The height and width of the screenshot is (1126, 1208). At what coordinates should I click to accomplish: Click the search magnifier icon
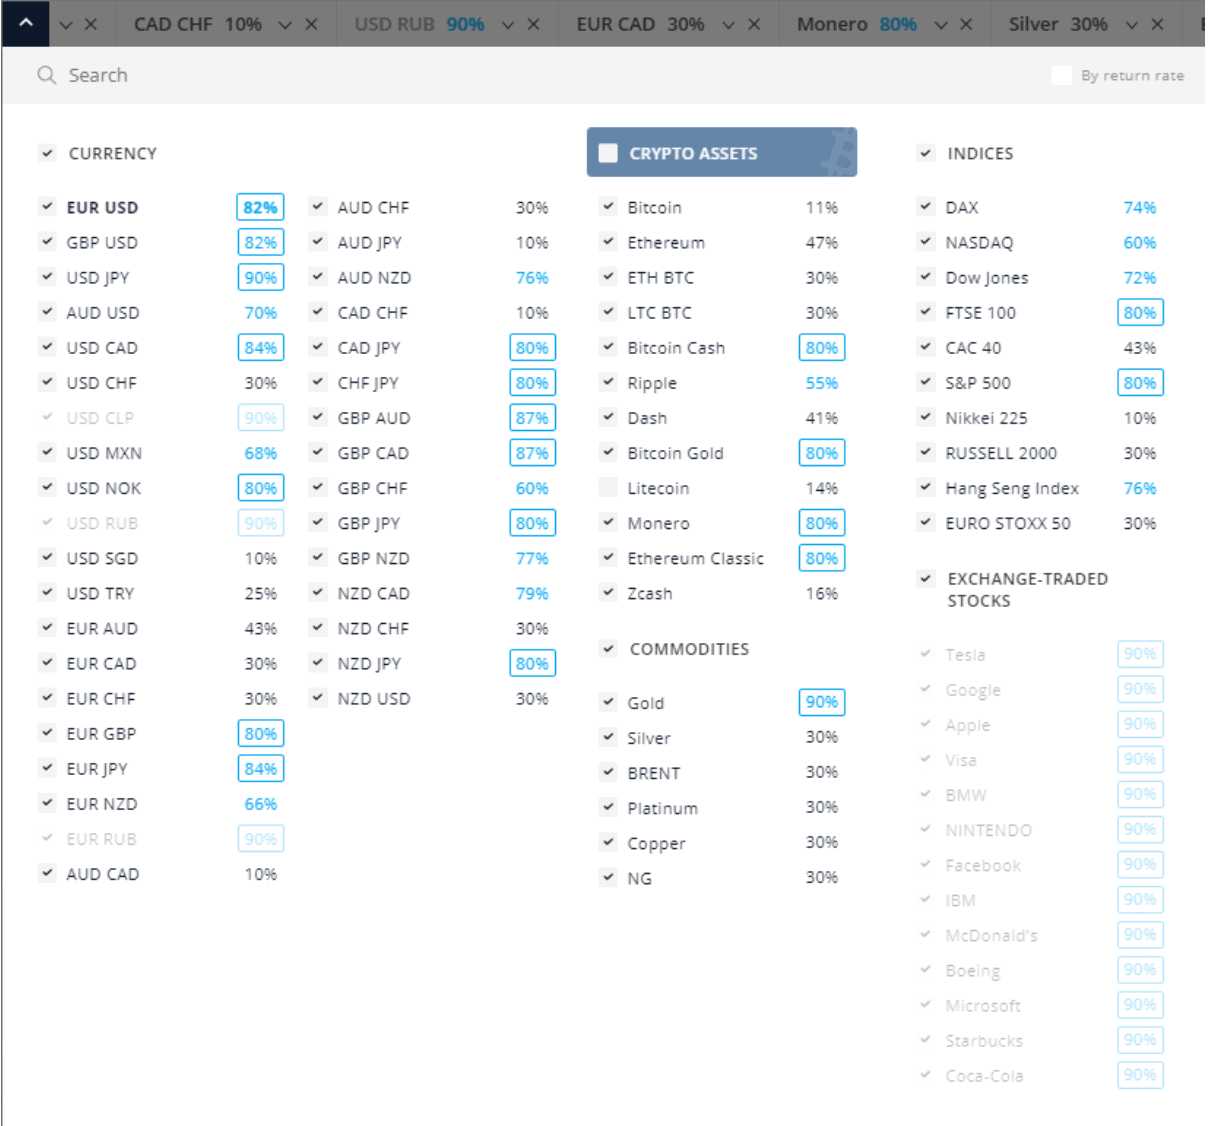click(x=46, y=75)
